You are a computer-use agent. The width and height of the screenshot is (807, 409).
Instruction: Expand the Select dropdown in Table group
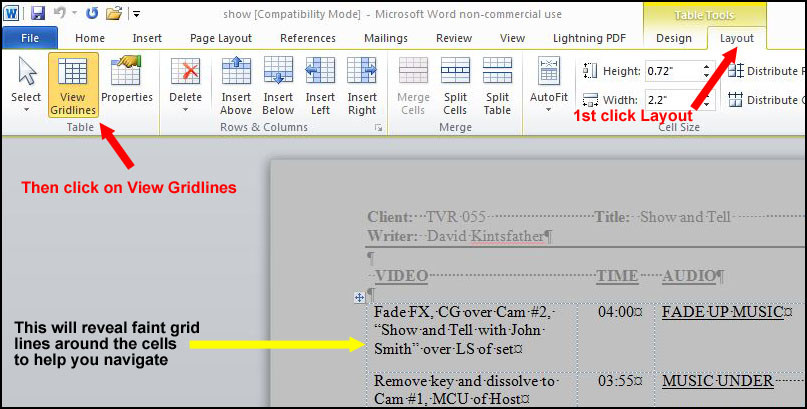point(26,108)
